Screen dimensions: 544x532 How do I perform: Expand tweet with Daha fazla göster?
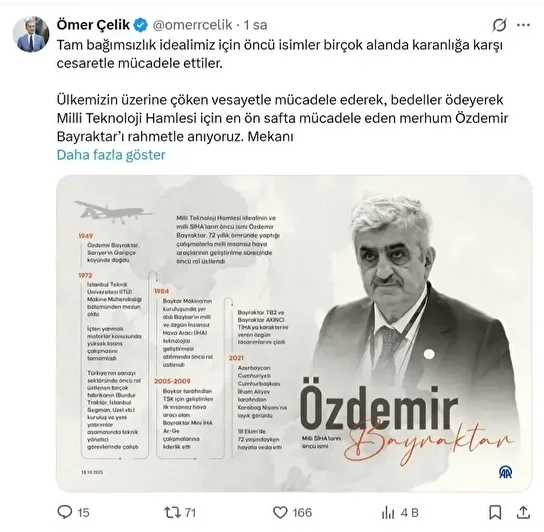click(x=111, y=155)
